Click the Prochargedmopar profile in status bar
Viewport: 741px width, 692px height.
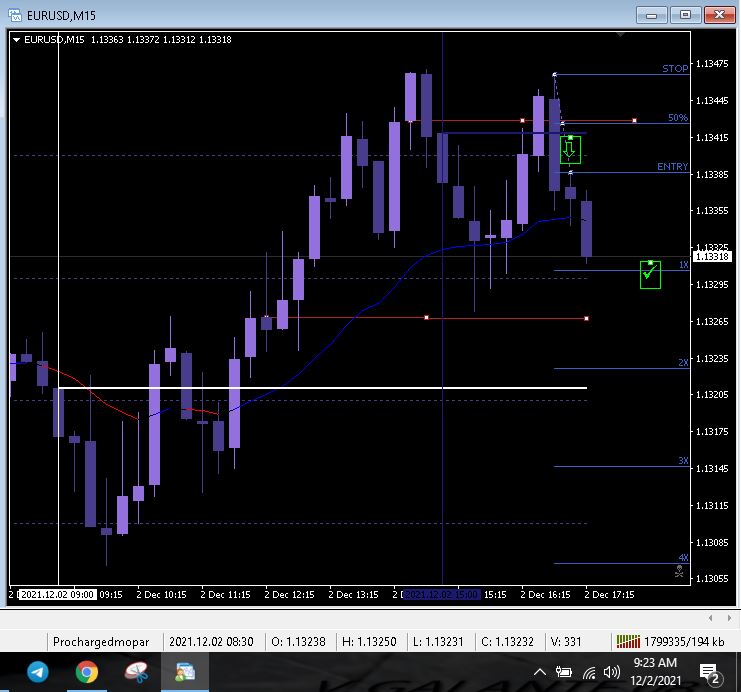click(101, 642)
